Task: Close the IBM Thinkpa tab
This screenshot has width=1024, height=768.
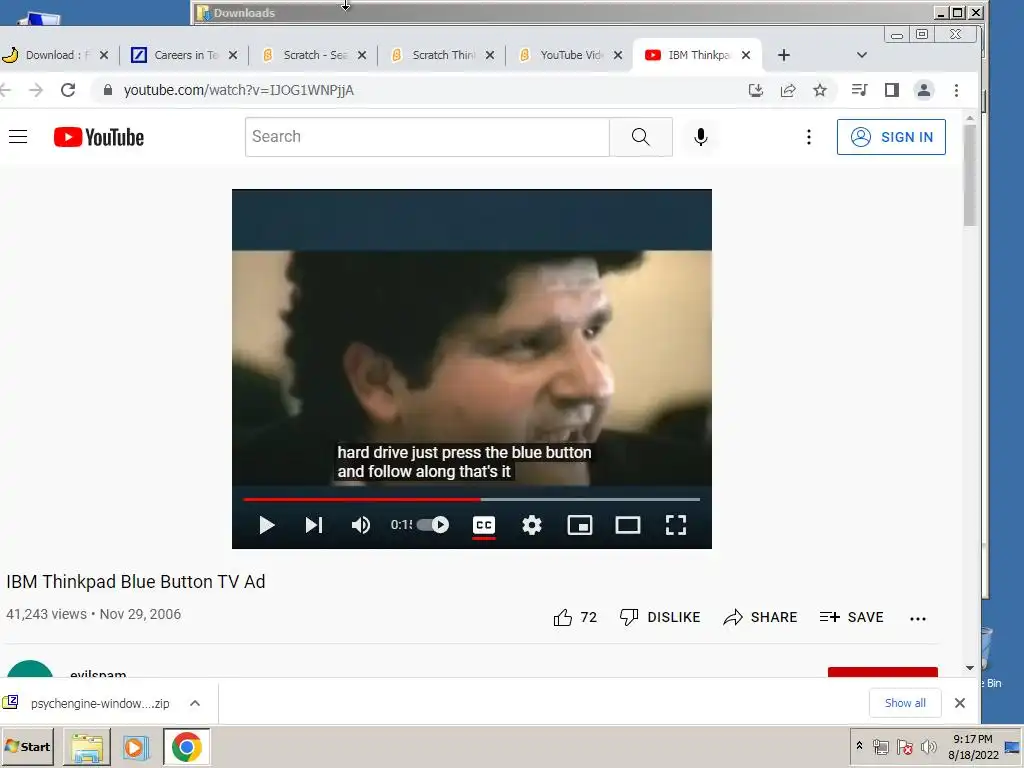Action: pos(746,55)
